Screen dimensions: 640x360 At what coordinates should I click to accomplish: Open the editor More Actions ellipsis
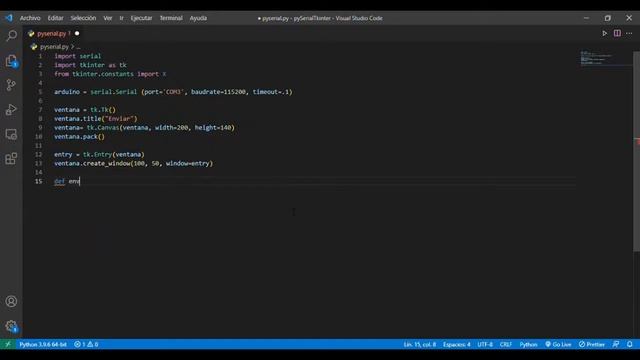(629, 33)
